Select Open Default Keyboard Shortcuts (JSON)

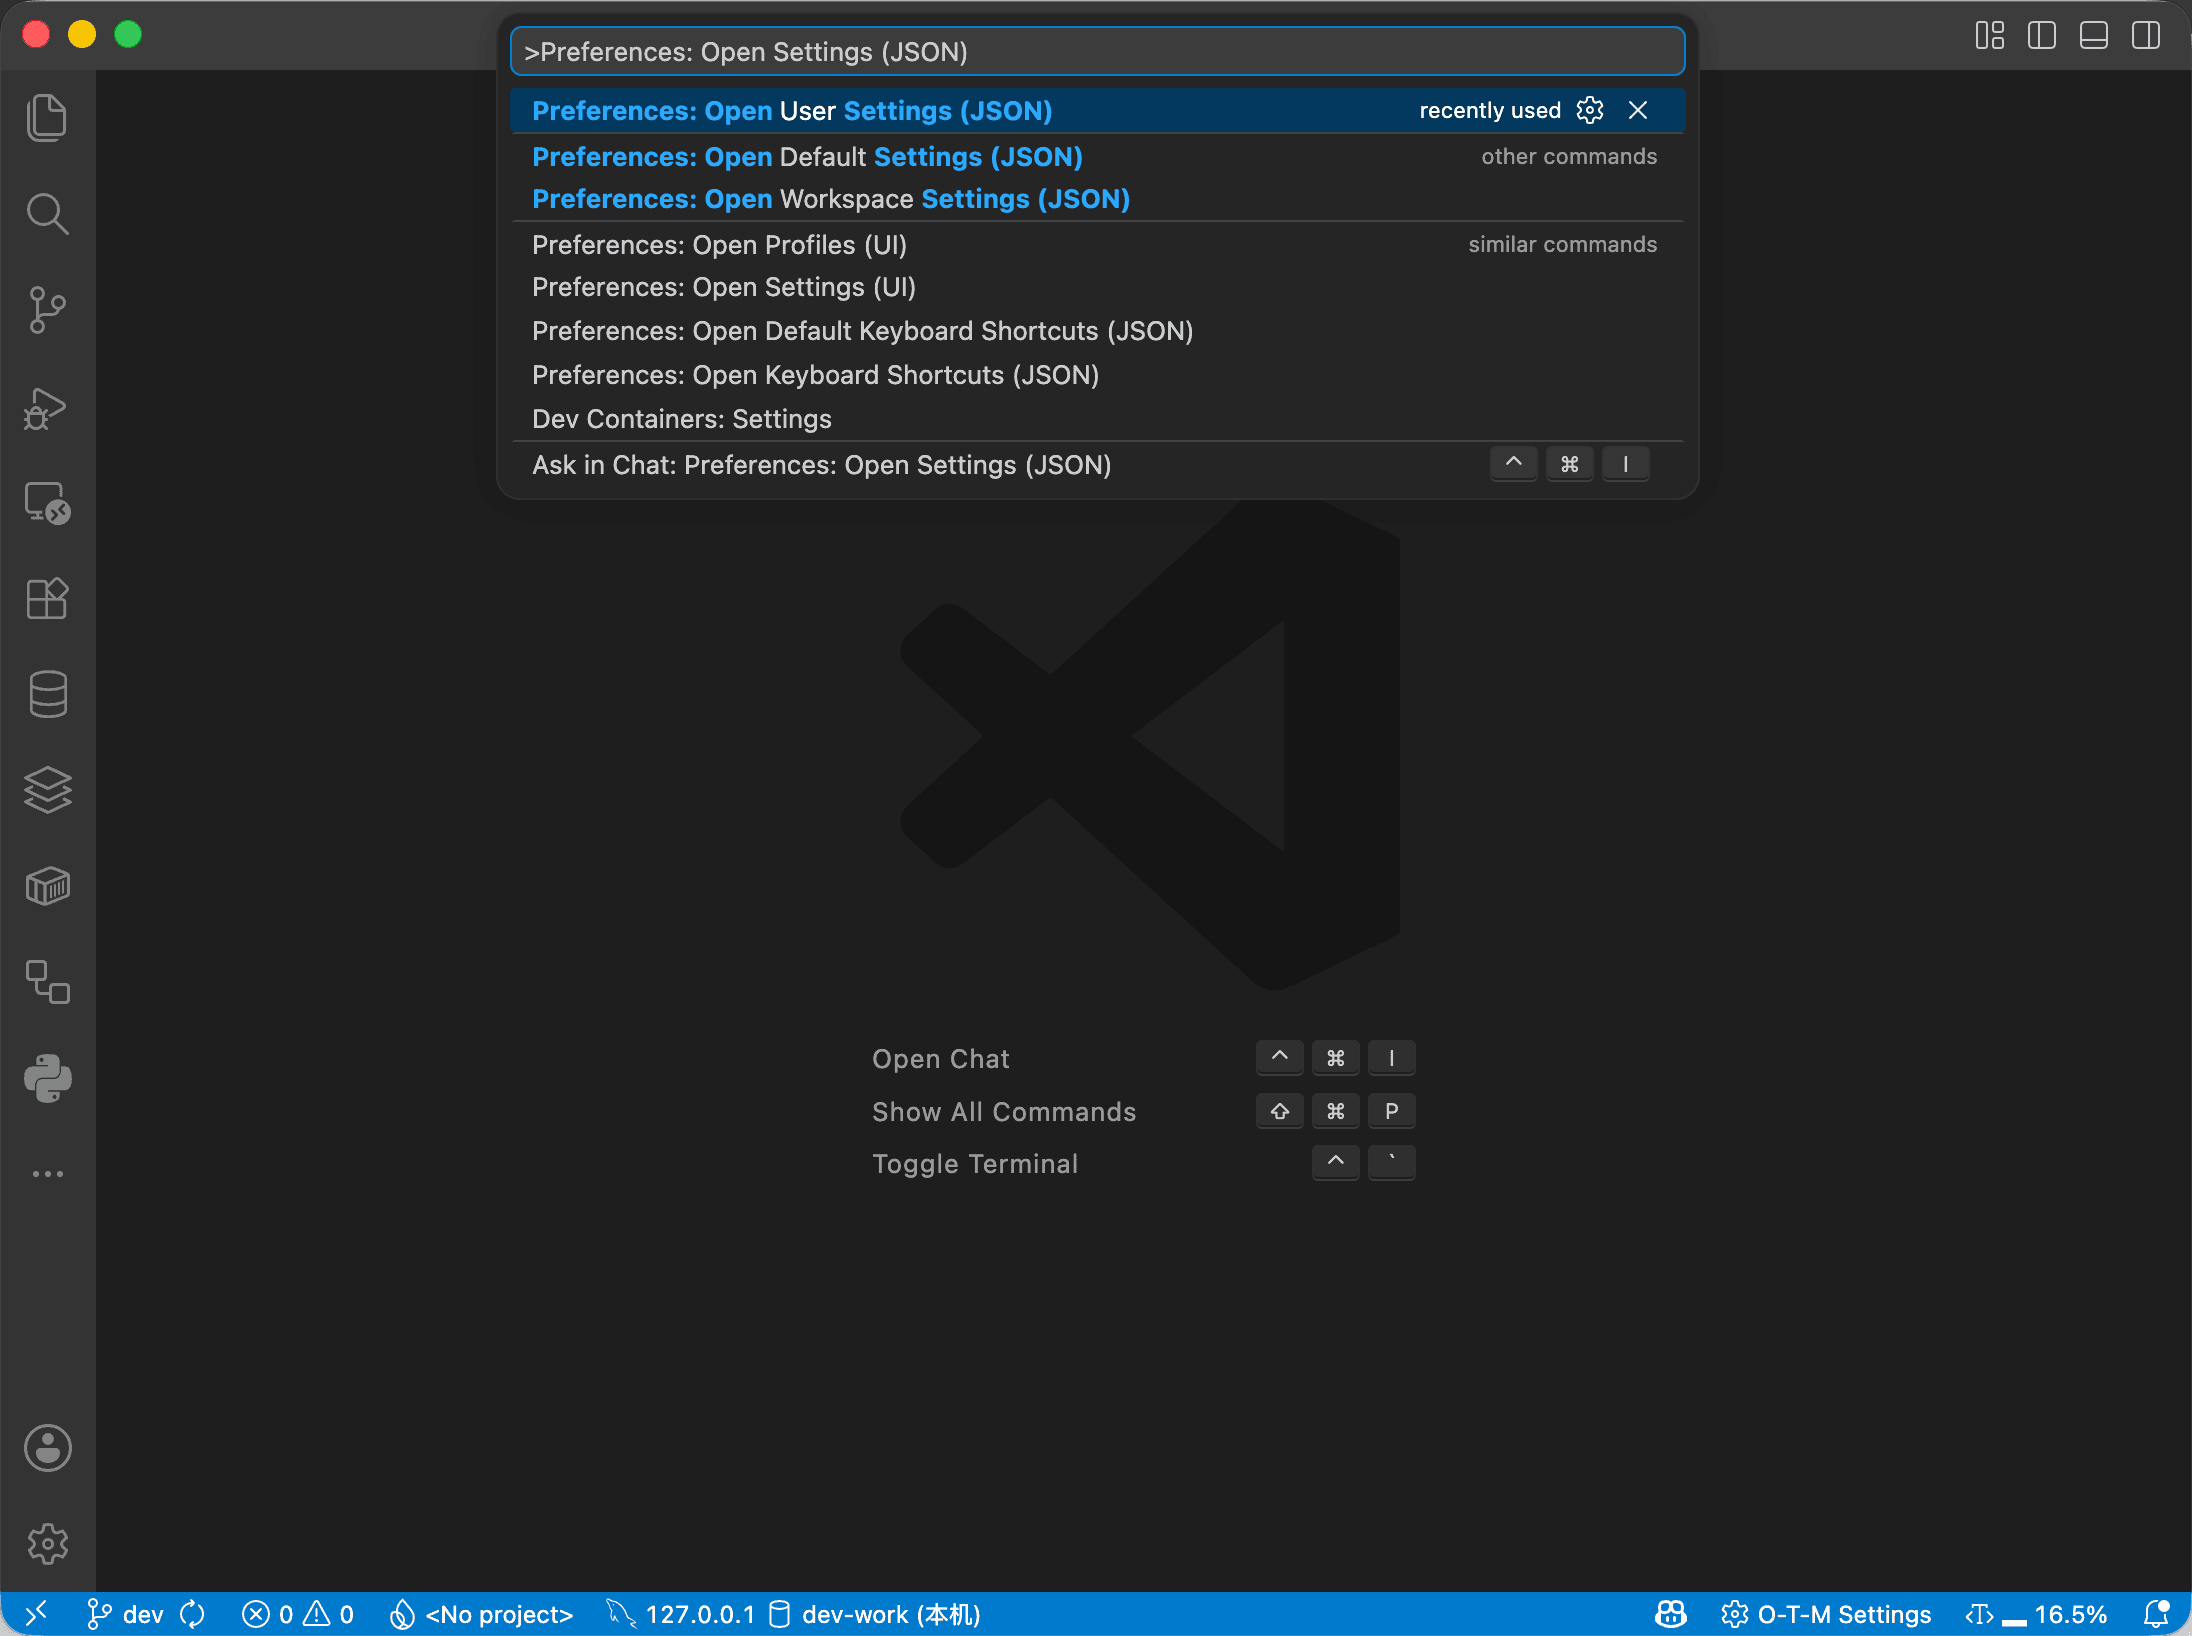(x=1097, y=331)
